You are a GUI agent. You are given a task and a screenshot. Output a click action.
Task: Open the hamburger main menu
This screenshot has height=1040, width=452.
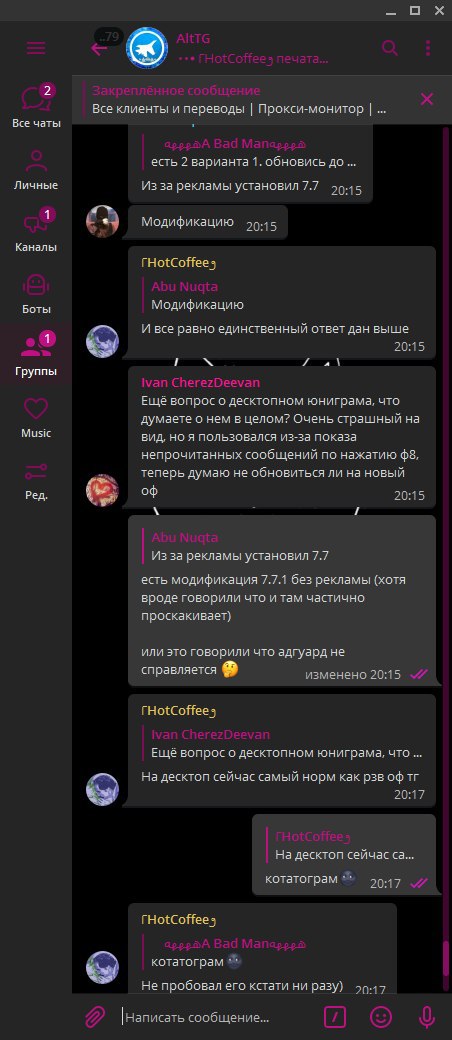(36, 48)
